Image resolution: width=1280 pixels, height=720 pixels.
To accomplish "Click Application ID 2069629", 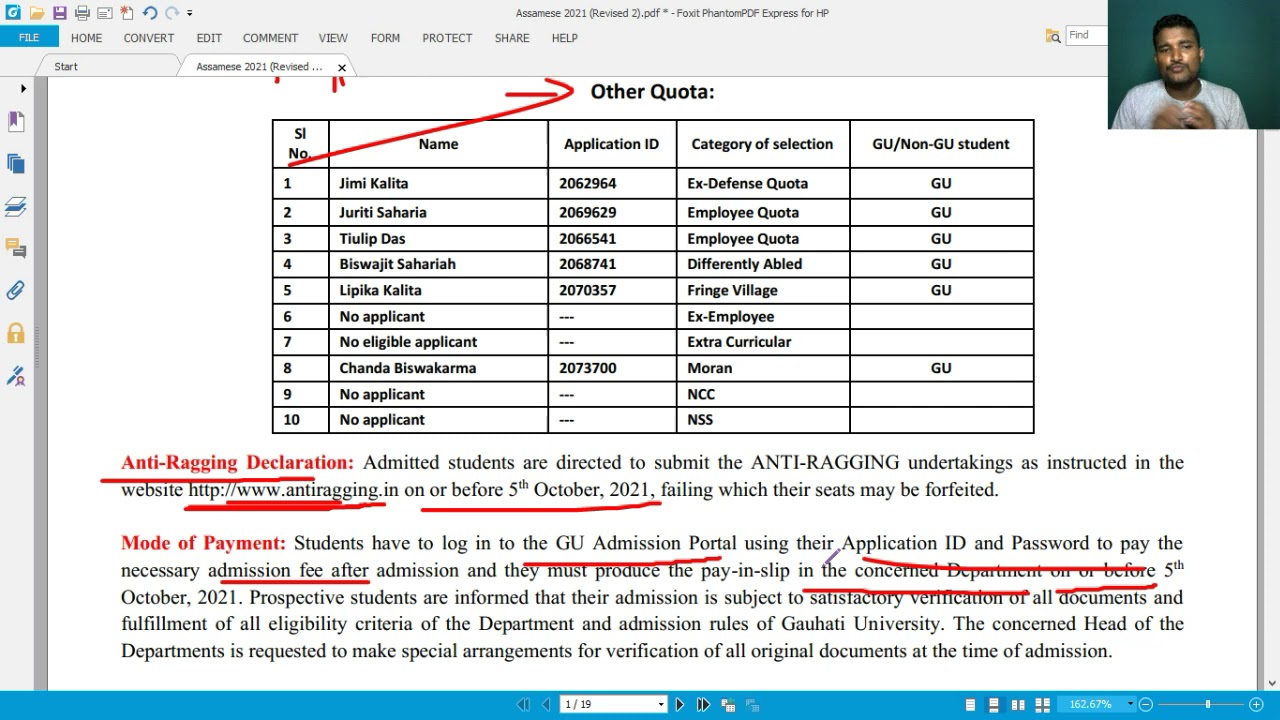I will pyautogui.click(x=587, y=212).
